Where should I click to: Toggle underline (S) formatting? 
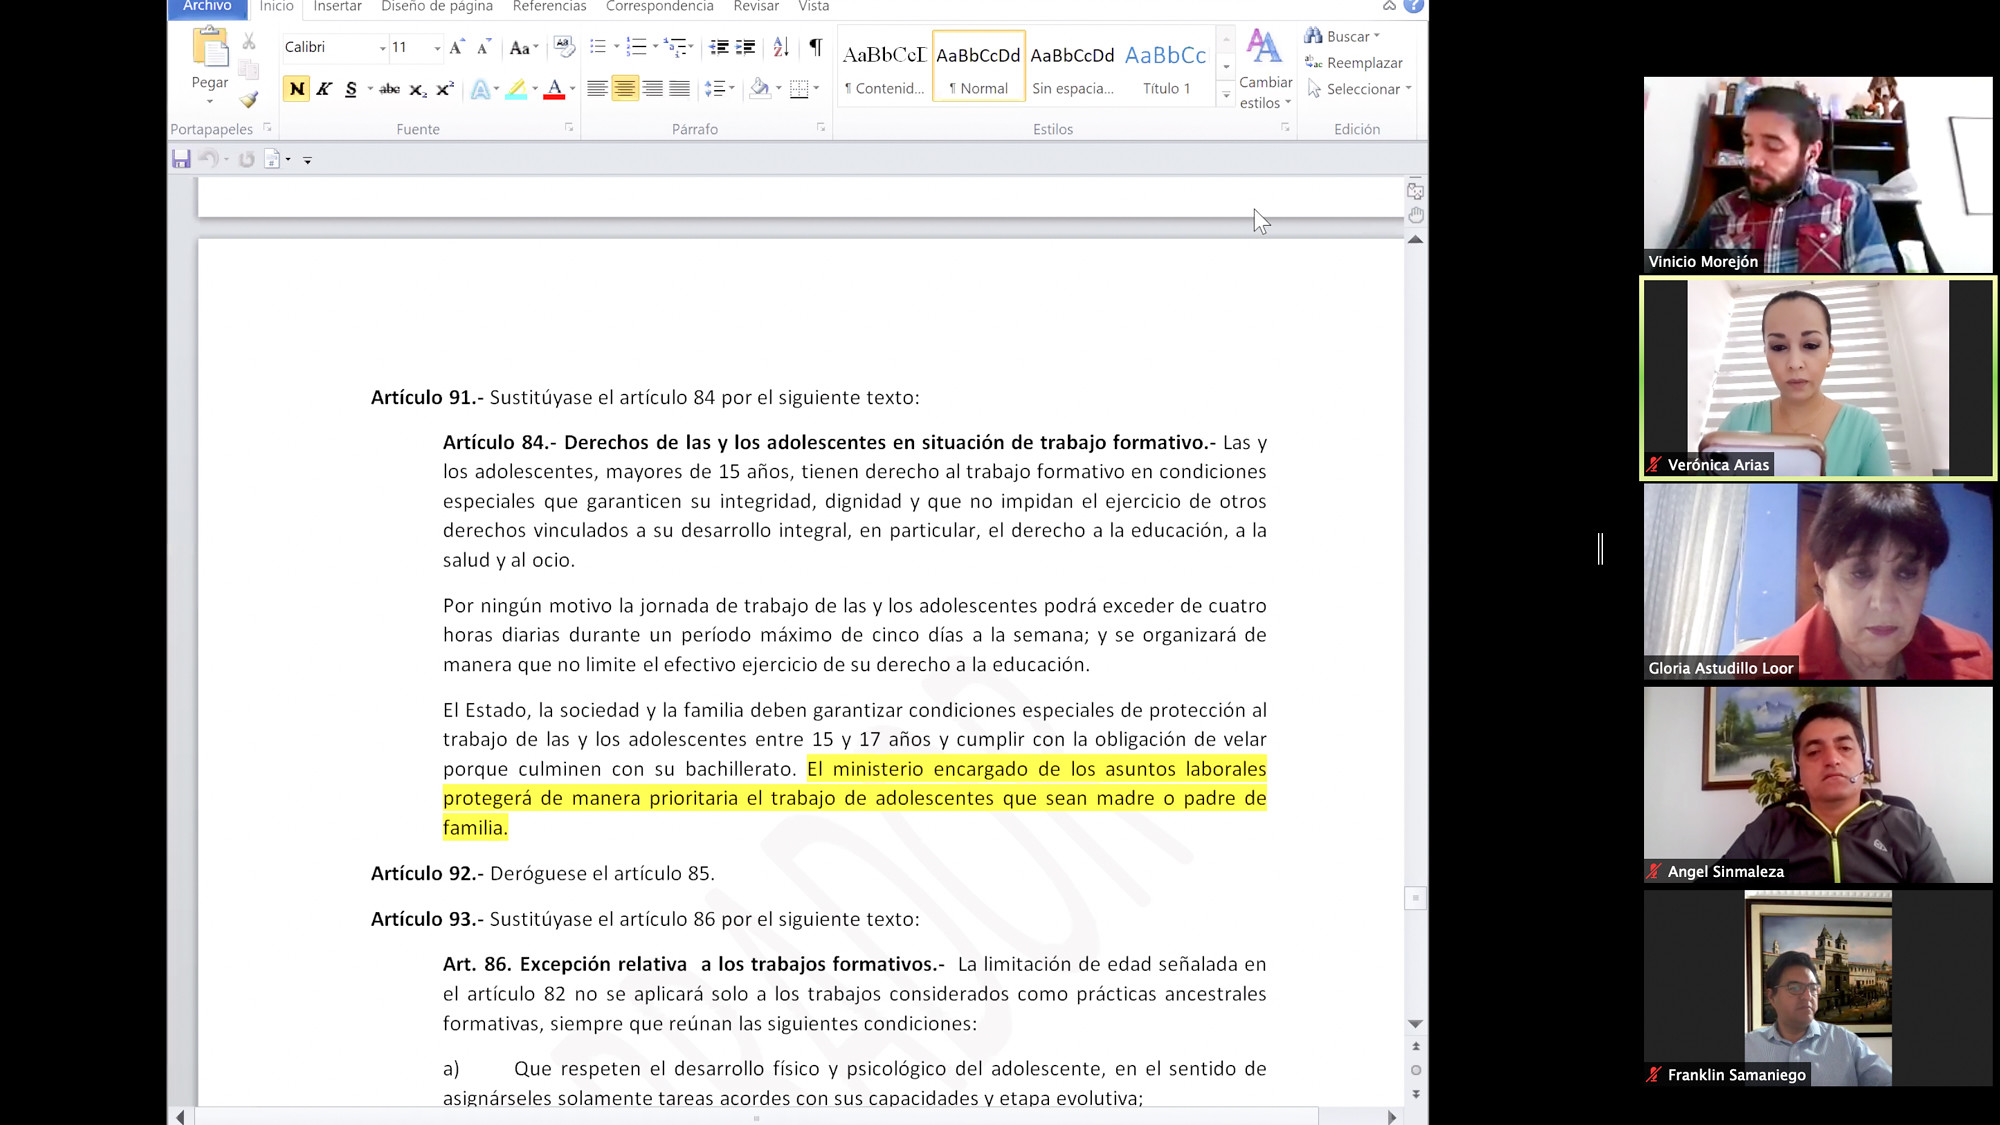pyautogui.click(x=351, y=89)
